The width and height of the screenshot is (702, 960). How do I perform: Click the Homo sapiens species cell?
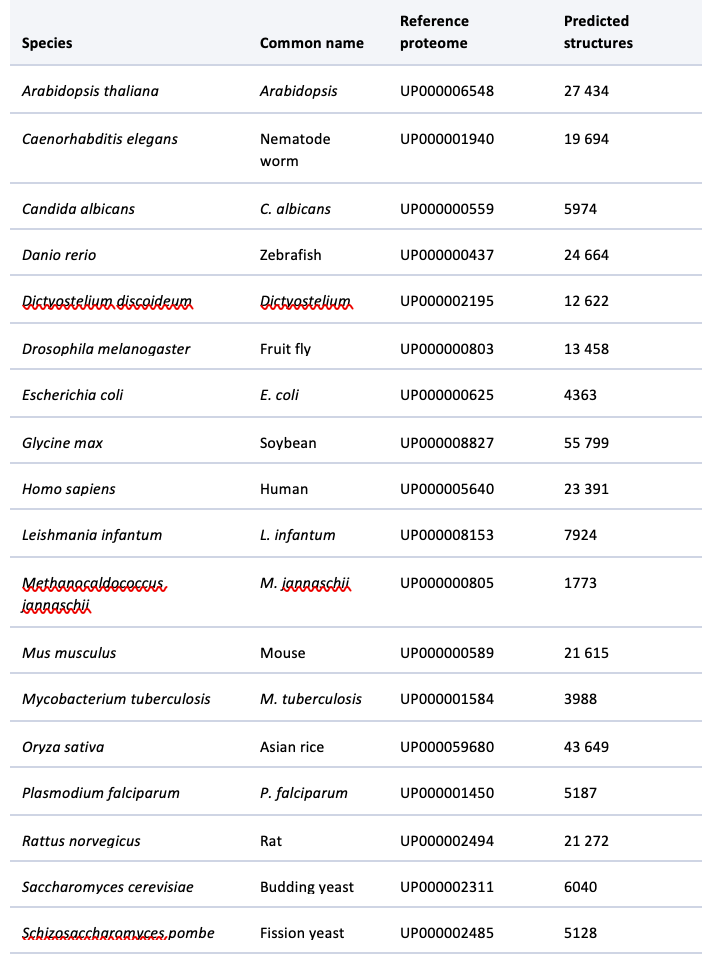(69, 489)
